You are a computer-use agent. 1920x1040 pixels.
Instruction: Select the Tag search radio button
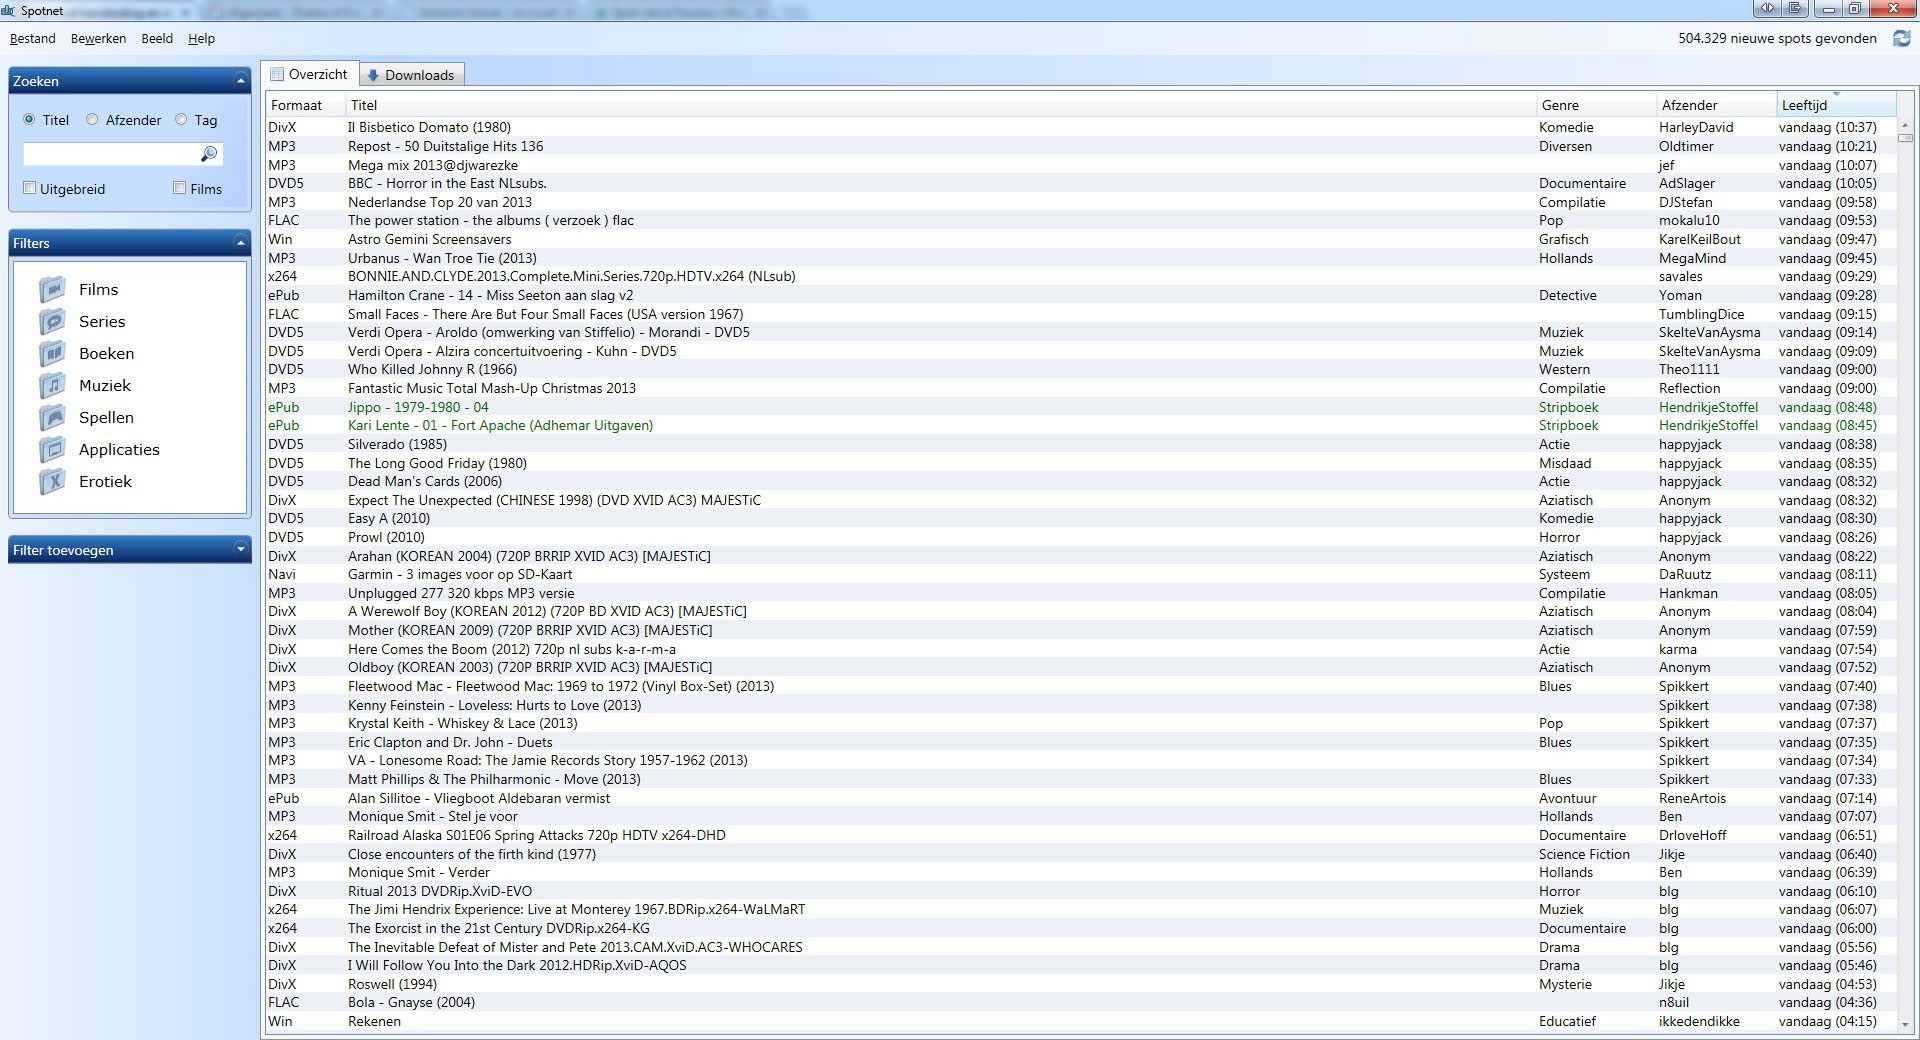coord(181,120)
